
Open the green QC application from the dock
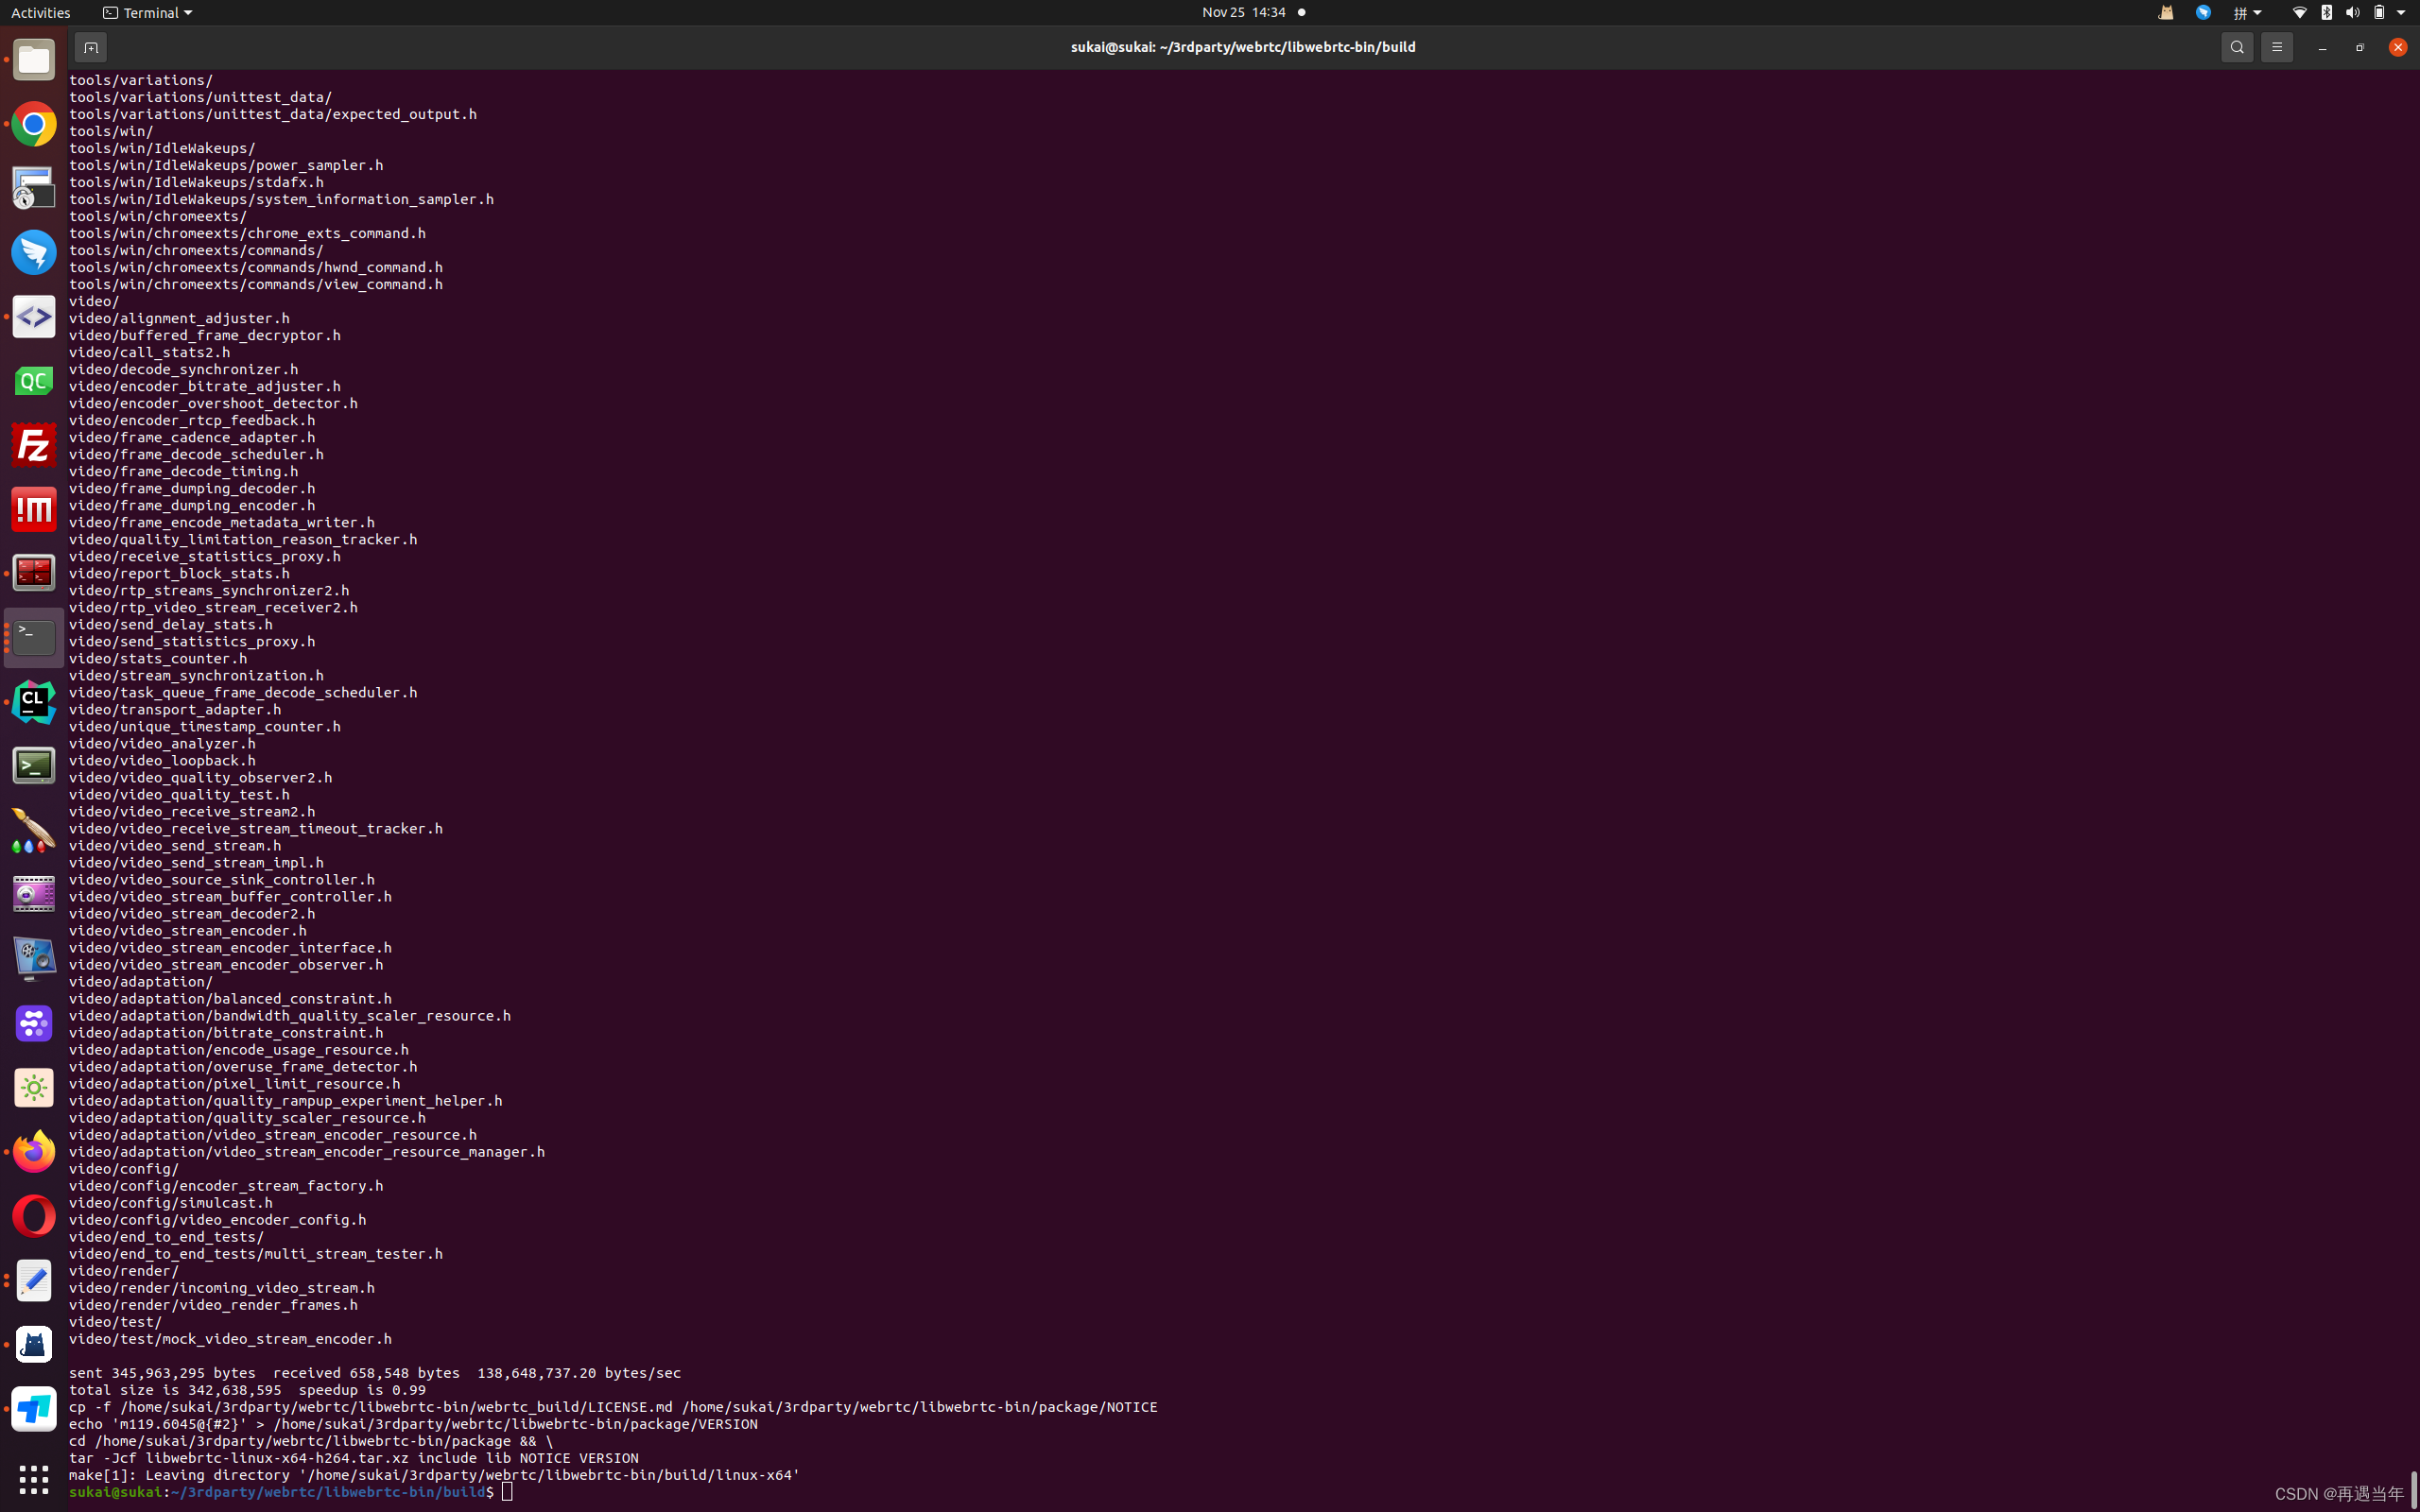point(33,380)
